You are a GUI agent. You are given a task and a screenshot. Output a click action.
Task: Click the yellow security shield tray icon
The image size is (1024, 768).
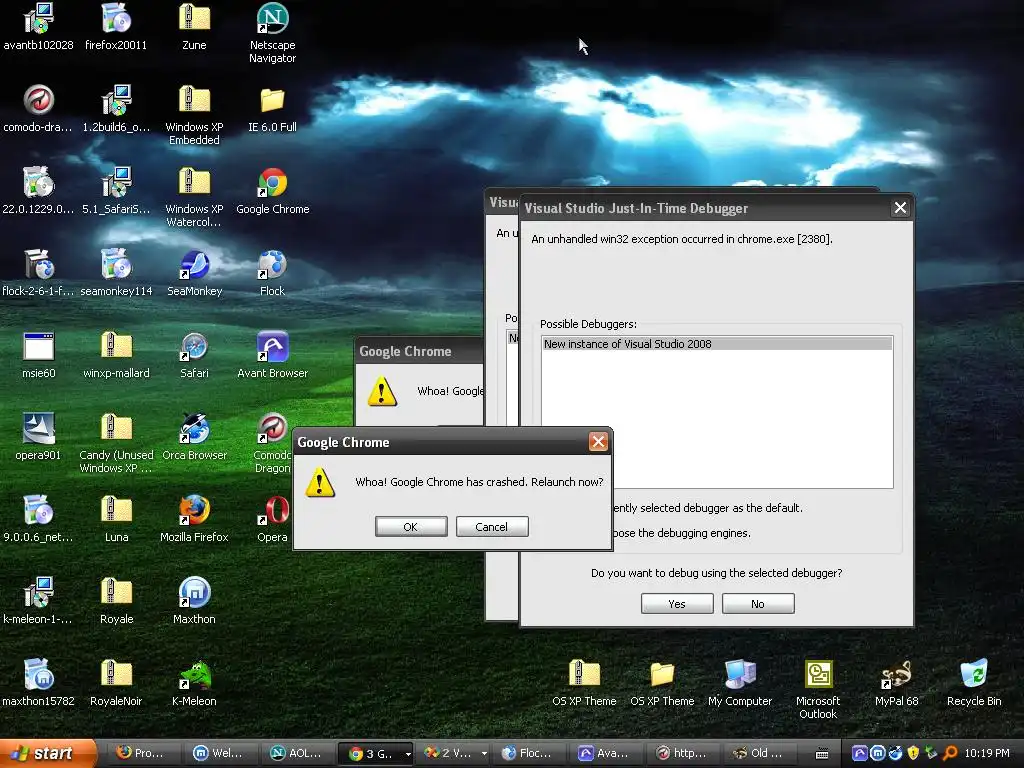[913, 753]
